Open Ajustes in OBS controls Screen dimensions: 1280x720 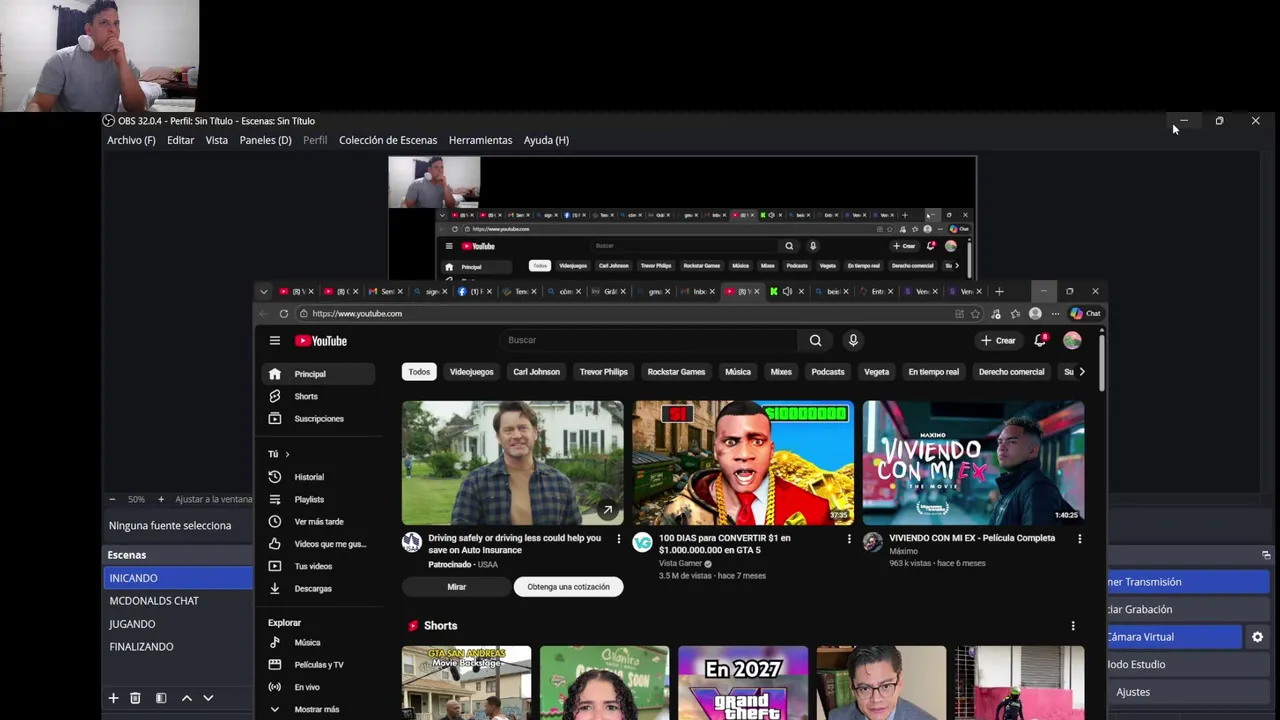coord(1187,692)
